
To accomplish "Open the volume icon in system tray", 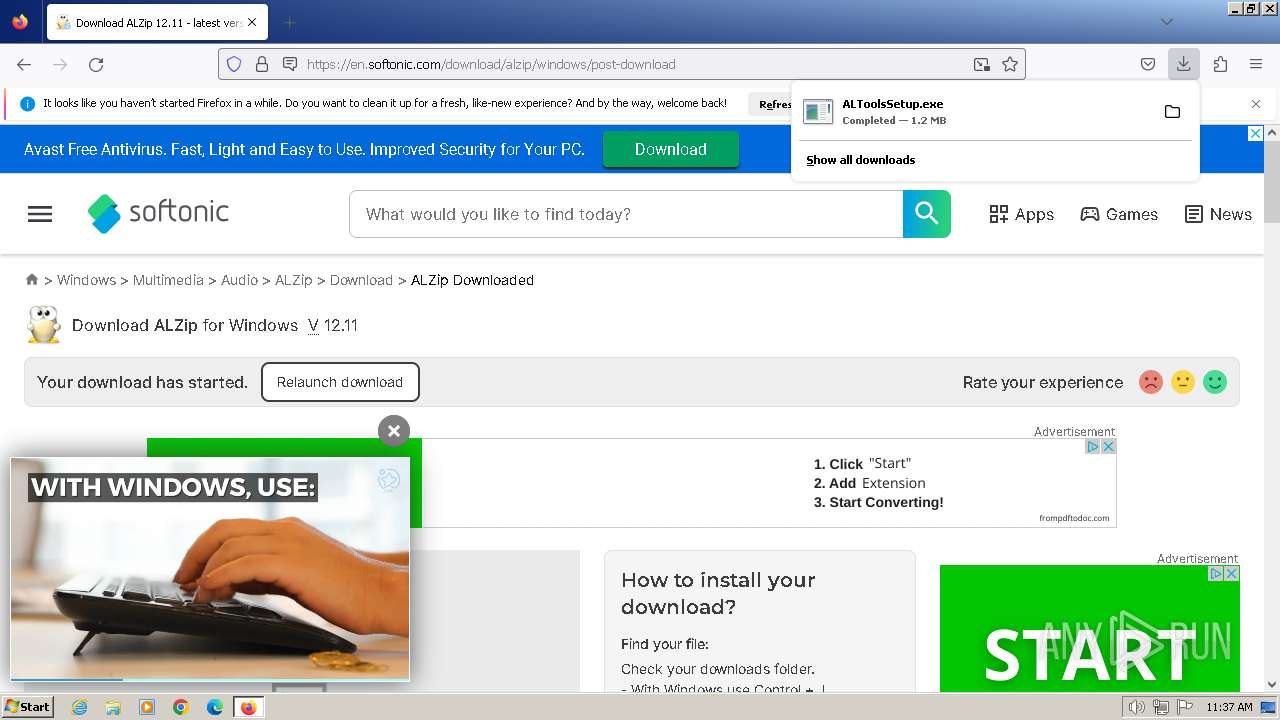I will click(1136, 707).
